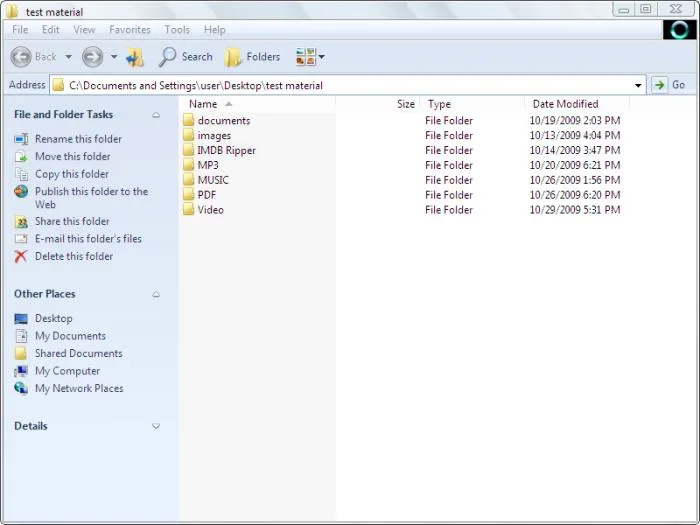Screen dimensions: 700x525
Task: Toggle the Folders pane button
Action: click(x=252, y=57)
